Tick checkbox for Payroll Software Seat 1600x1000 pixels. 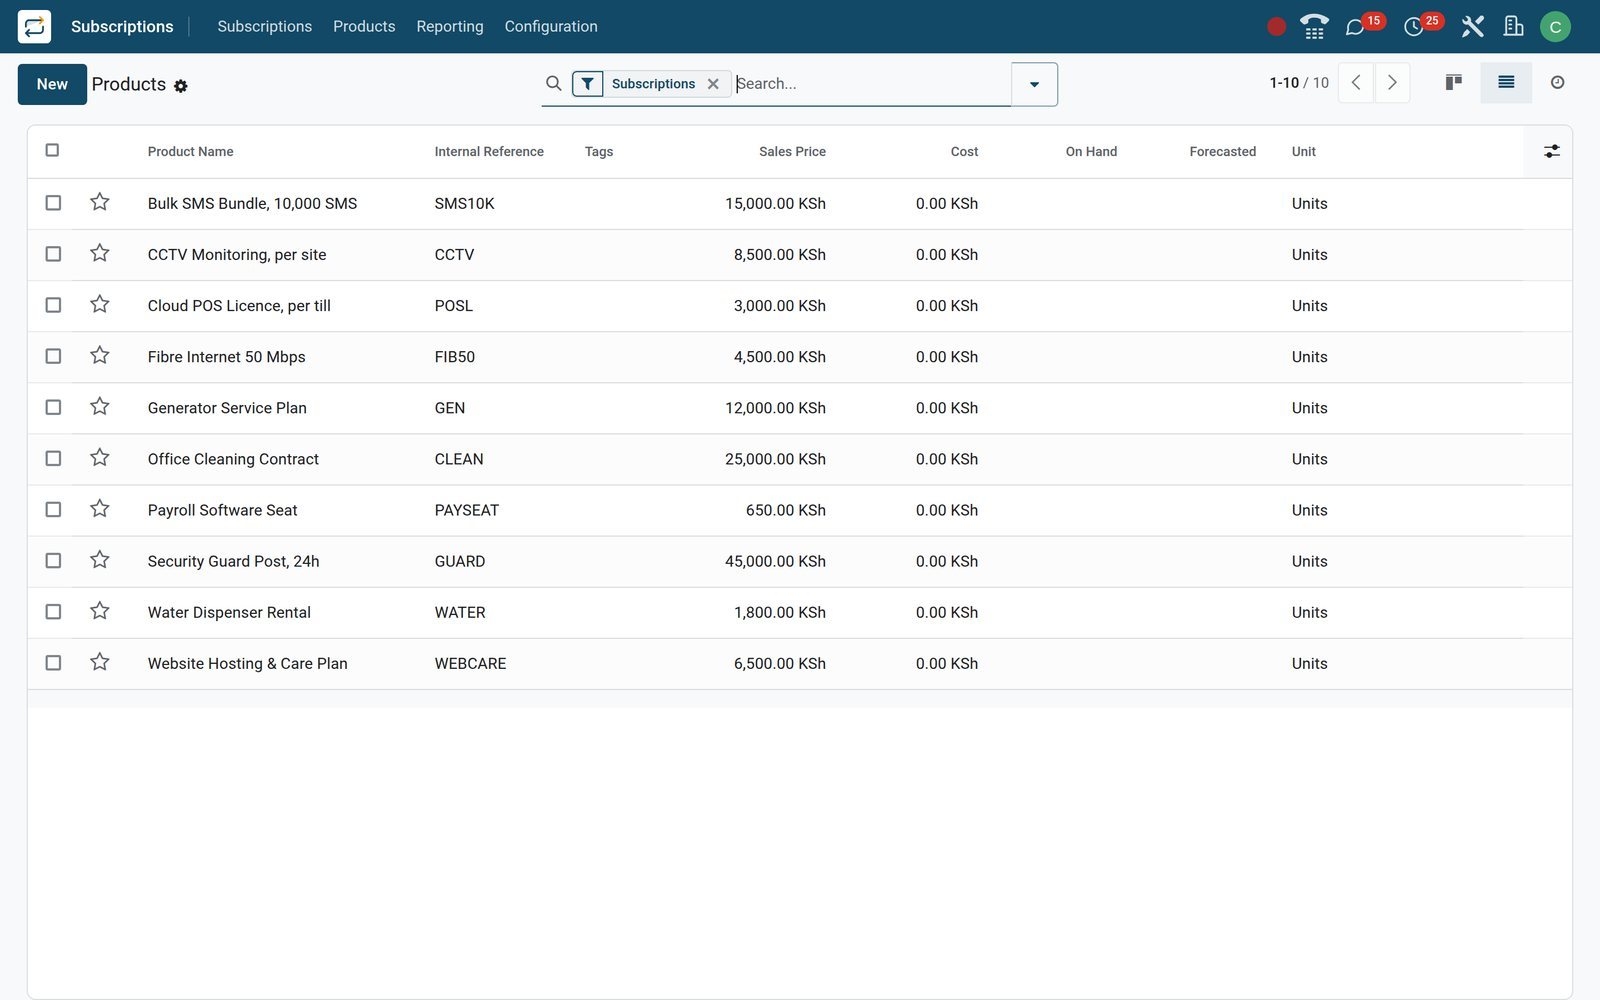click(53, 509)
